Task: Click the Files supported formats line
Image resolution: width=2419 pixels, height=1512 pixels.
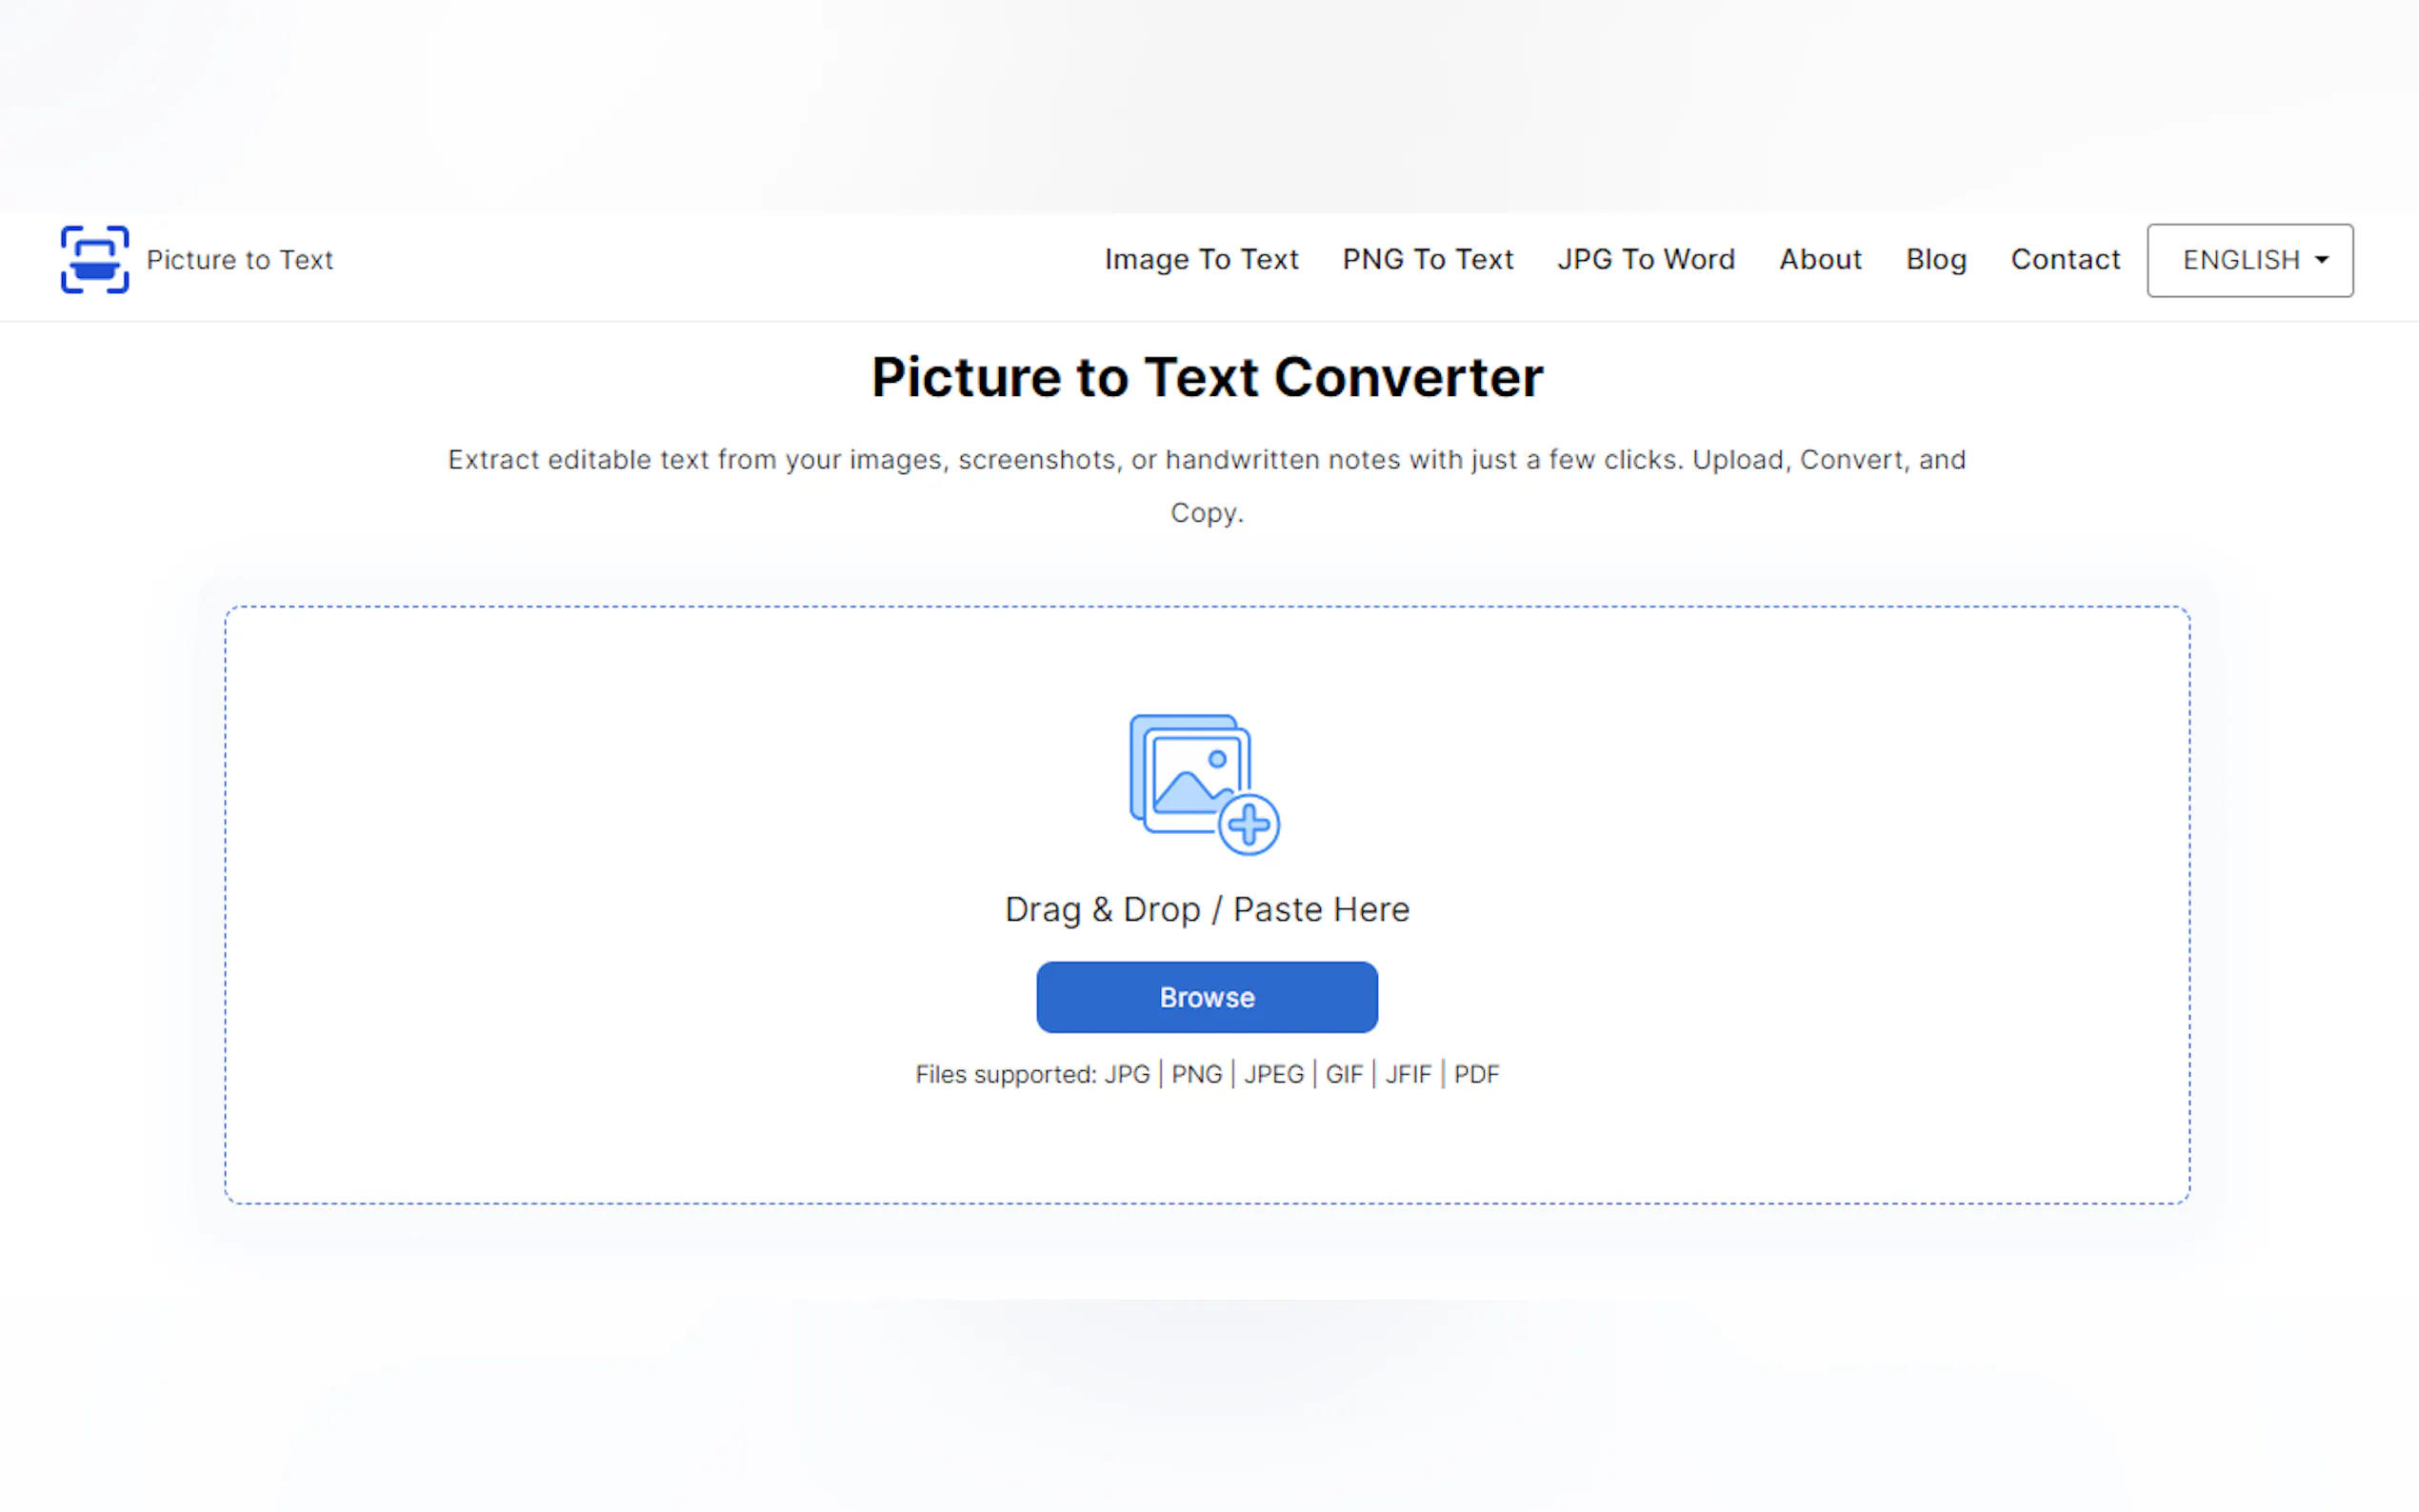Action: [1004, 1074]
